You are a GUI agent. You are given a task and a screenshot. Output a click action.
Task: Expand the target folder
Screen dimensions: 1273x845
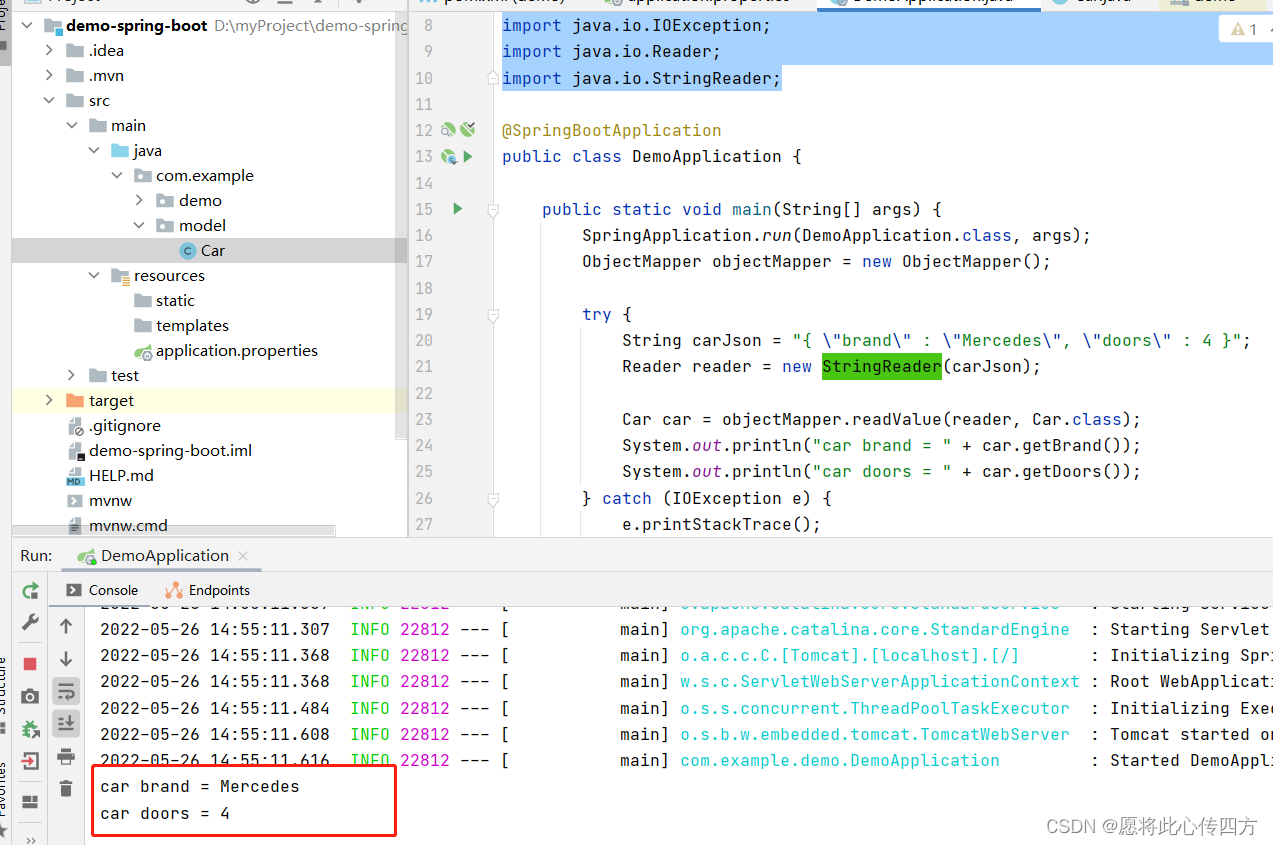pos(50,400)
